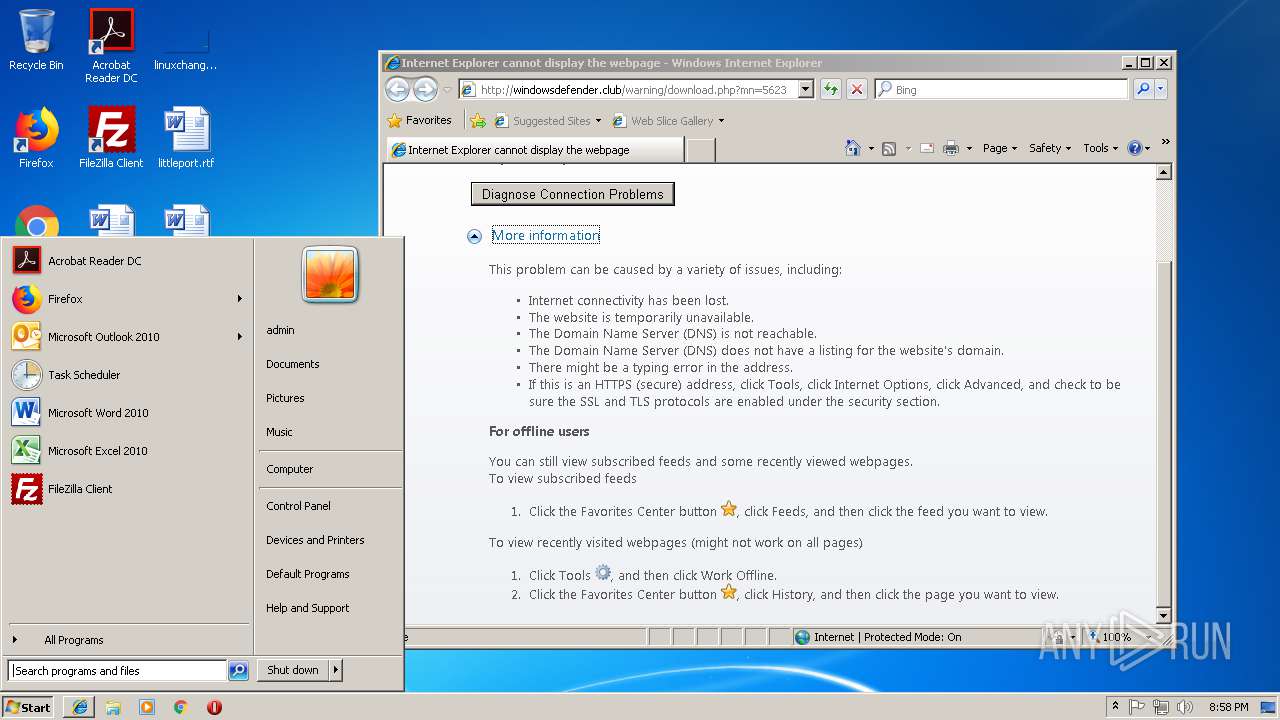Screen dimensions: 1280x720
Task: Open the Favorites star button
Action: click(x=419, y=120)
